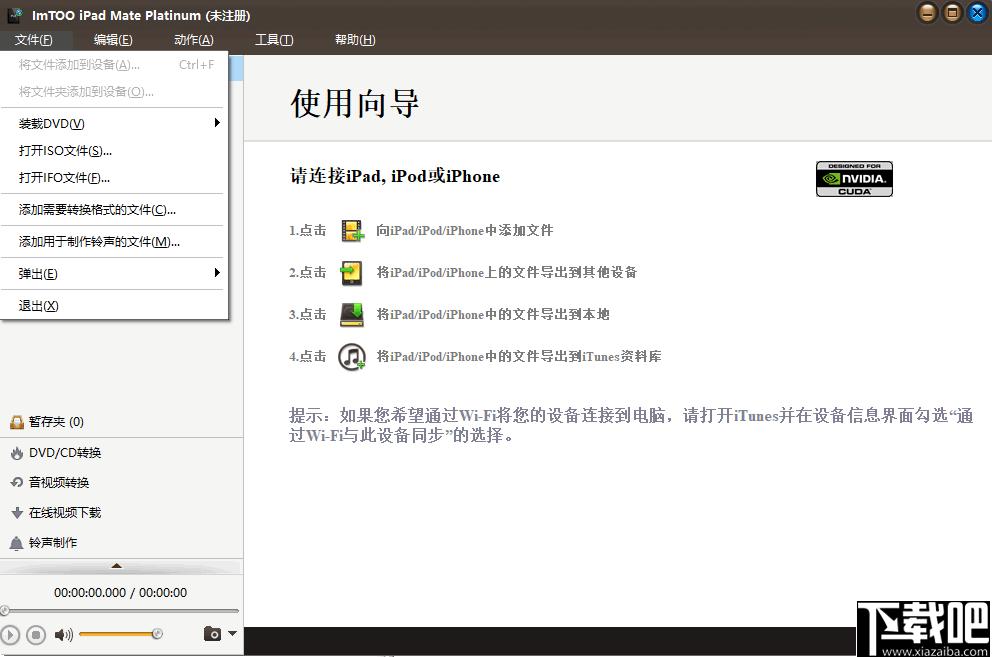Click the play button in player

click(x=9, y=634)
